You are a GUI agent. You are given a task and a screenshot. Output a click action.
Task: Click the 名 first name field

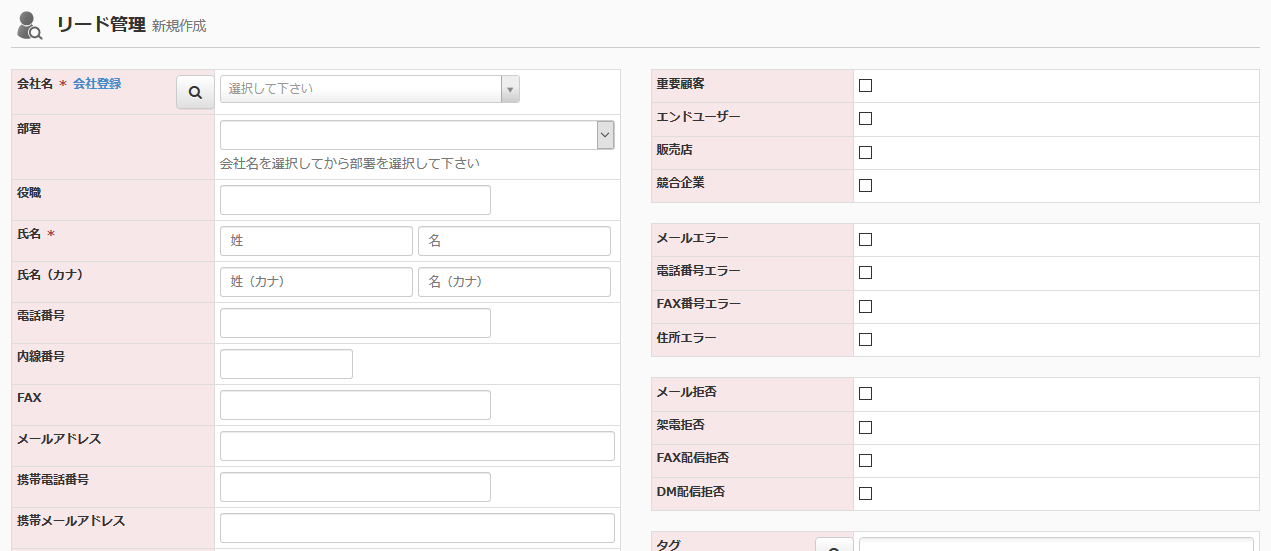click(514, 241)
